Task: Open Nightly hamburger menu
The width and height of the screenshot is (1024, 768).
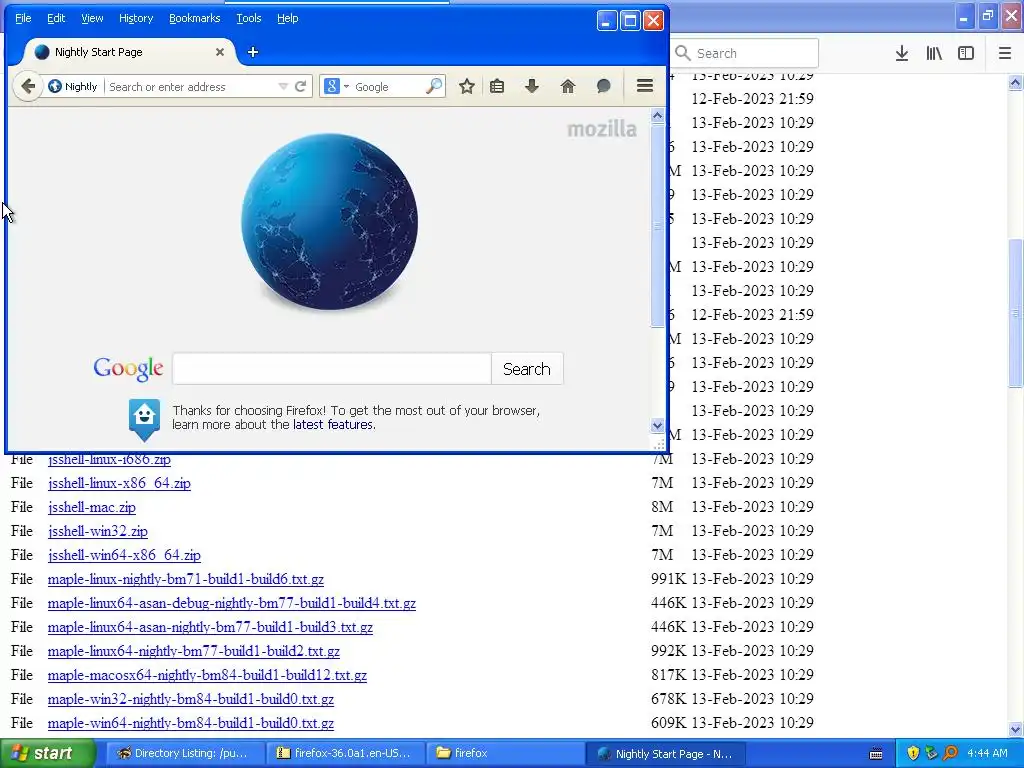Action: pyautogui.click(x=645, y=86)
